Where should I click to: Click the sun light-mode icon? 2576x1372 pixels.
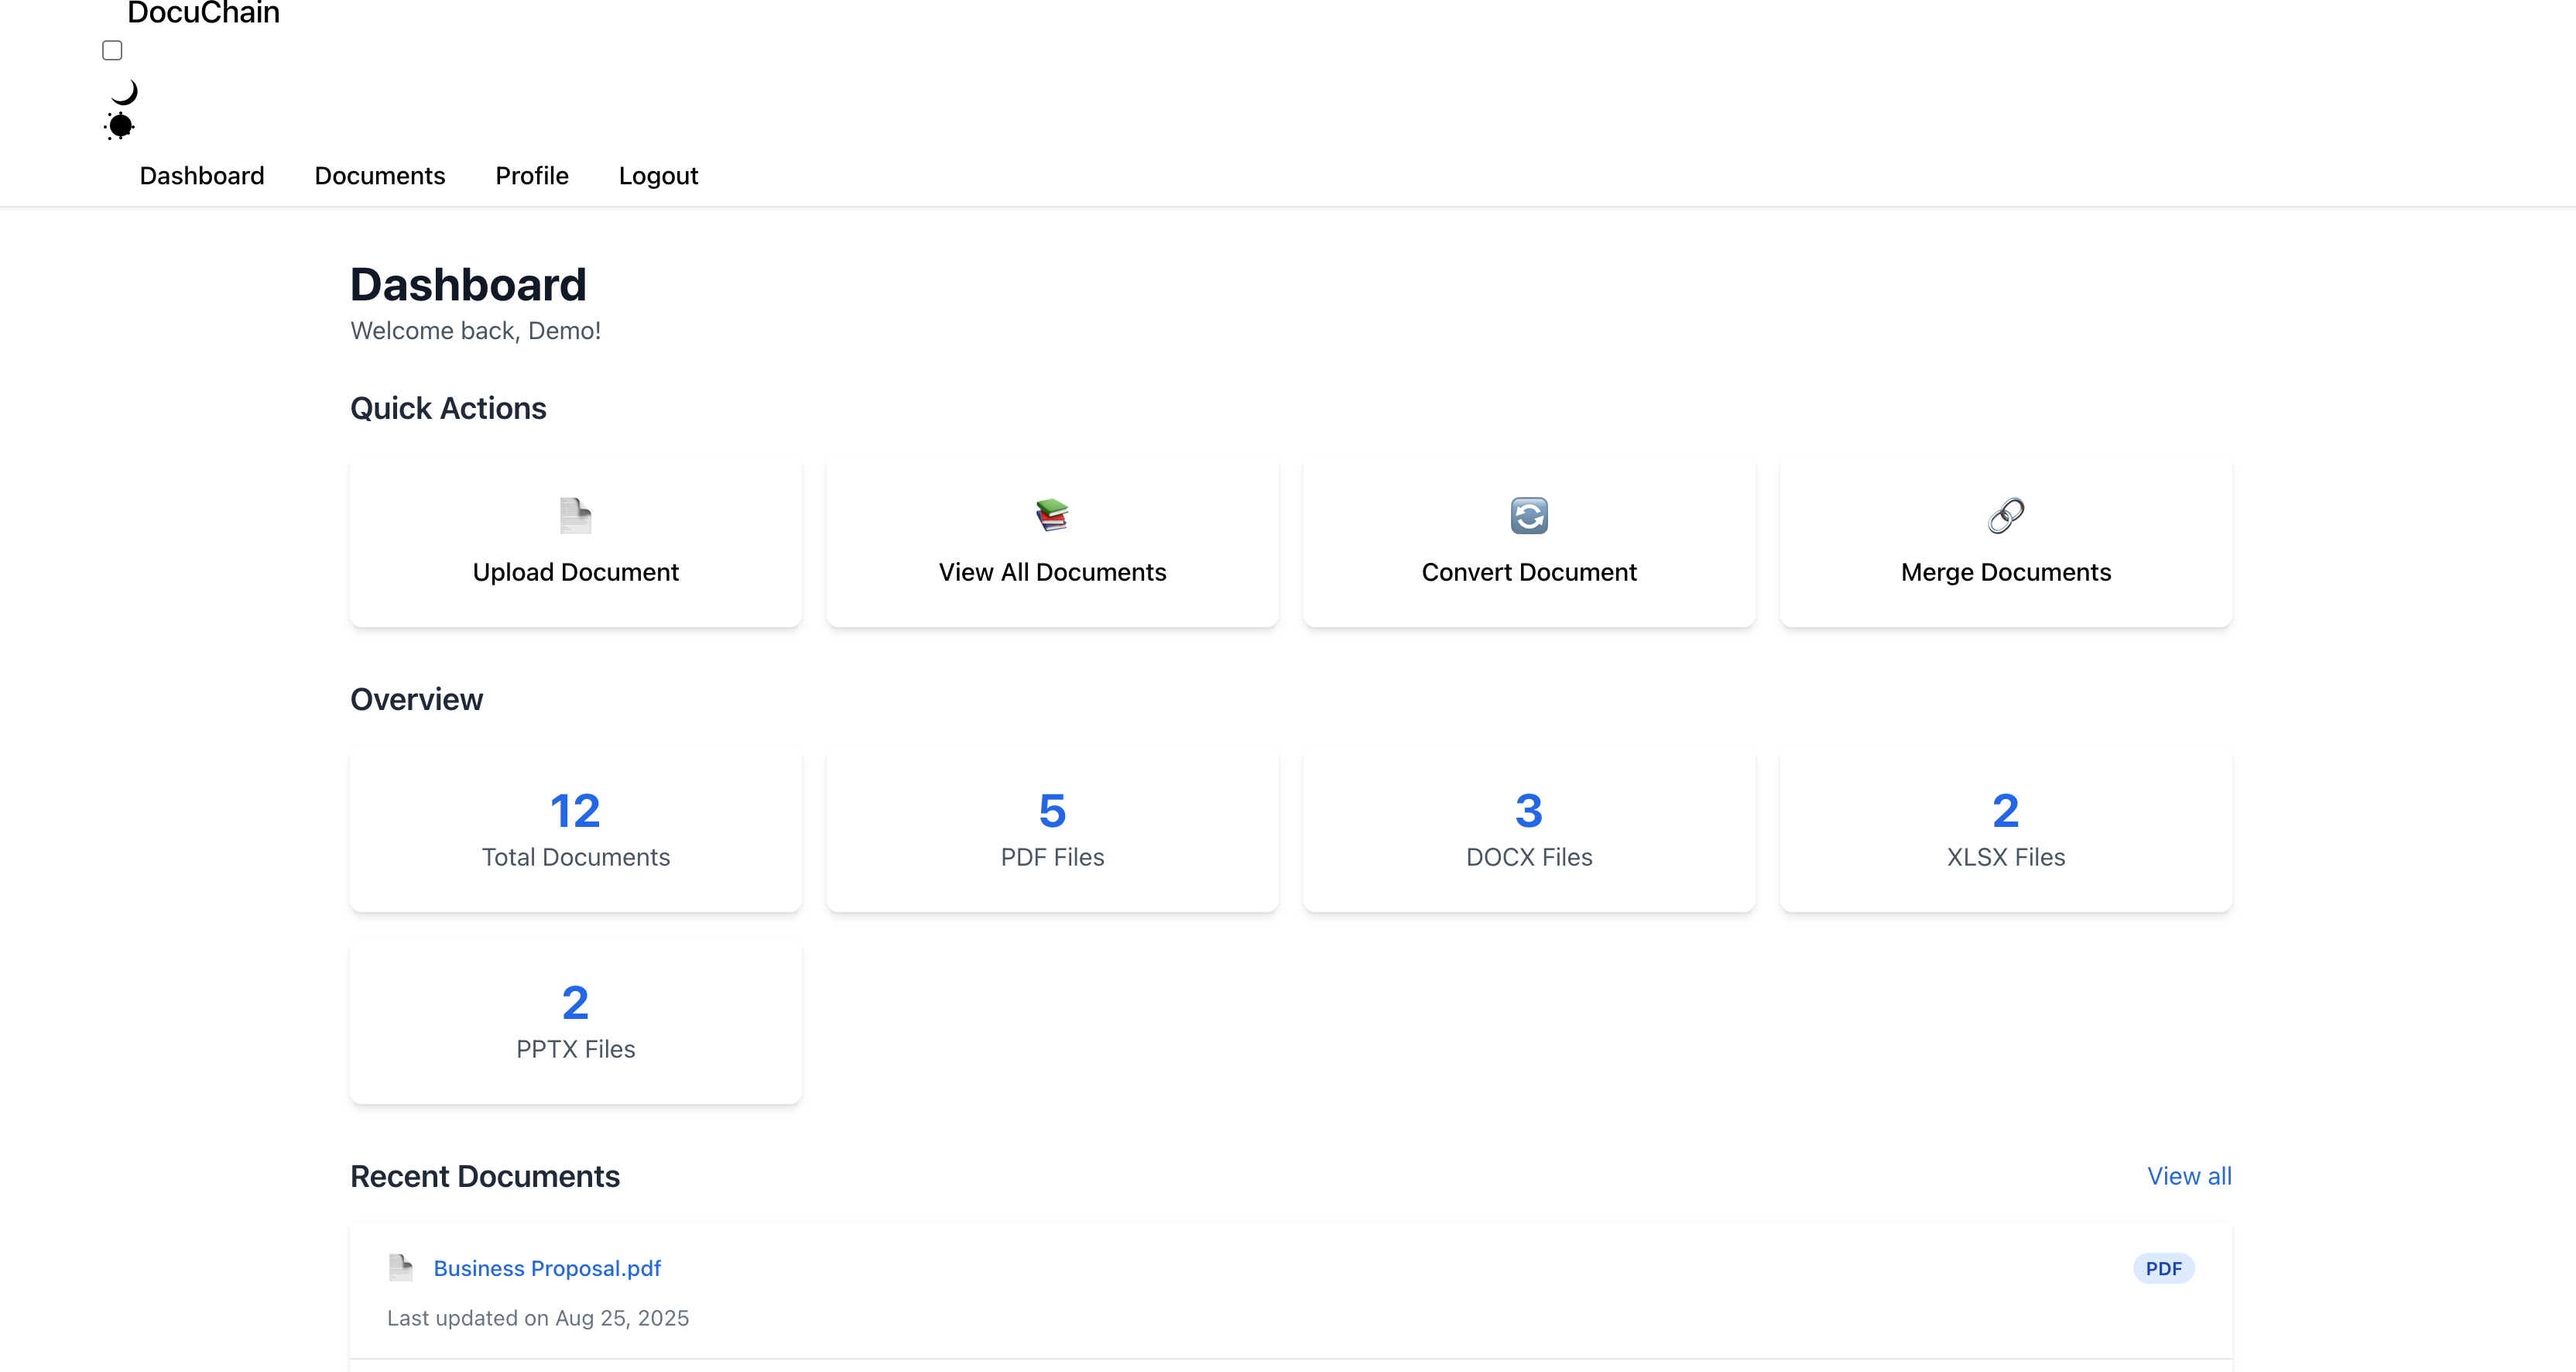(120, 126)
